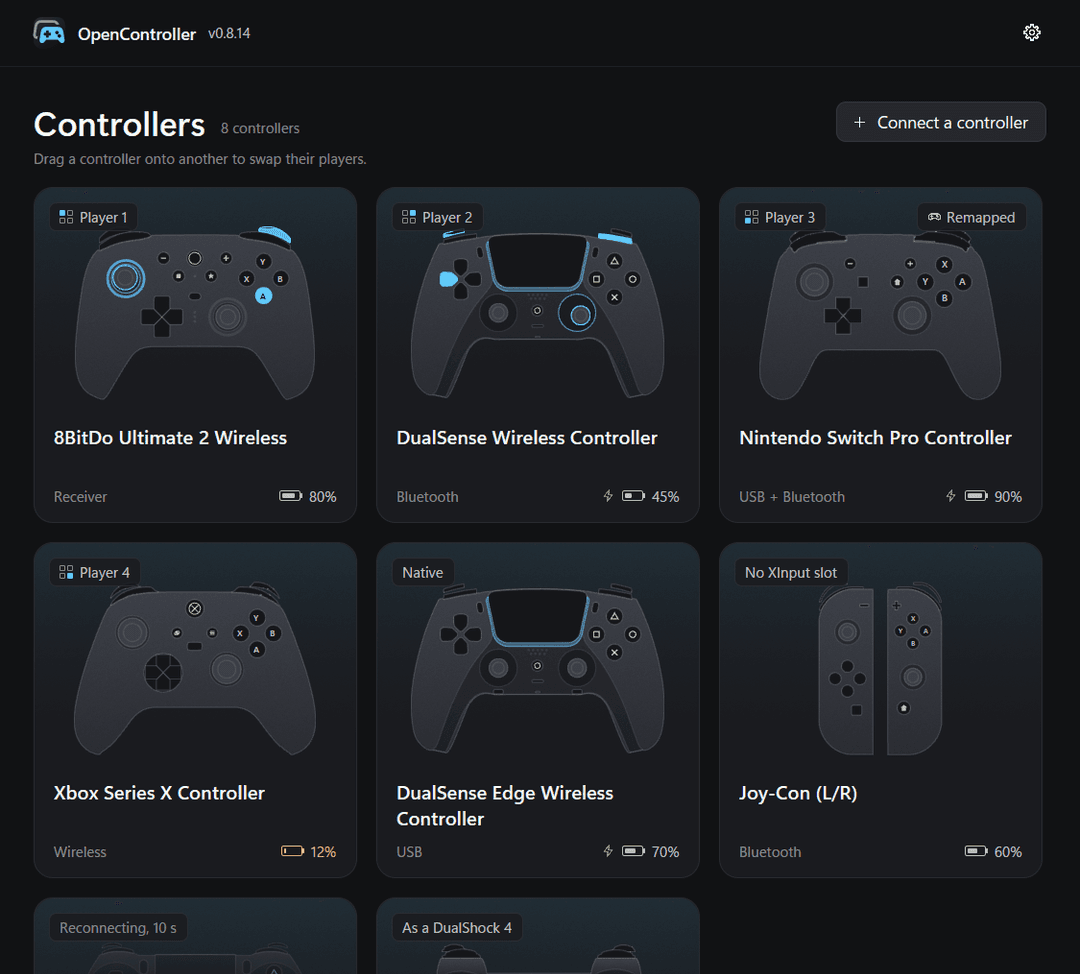Click Xbox low battery icon at 12%
The image size is (1080, 974).
(x=292, y=851)
